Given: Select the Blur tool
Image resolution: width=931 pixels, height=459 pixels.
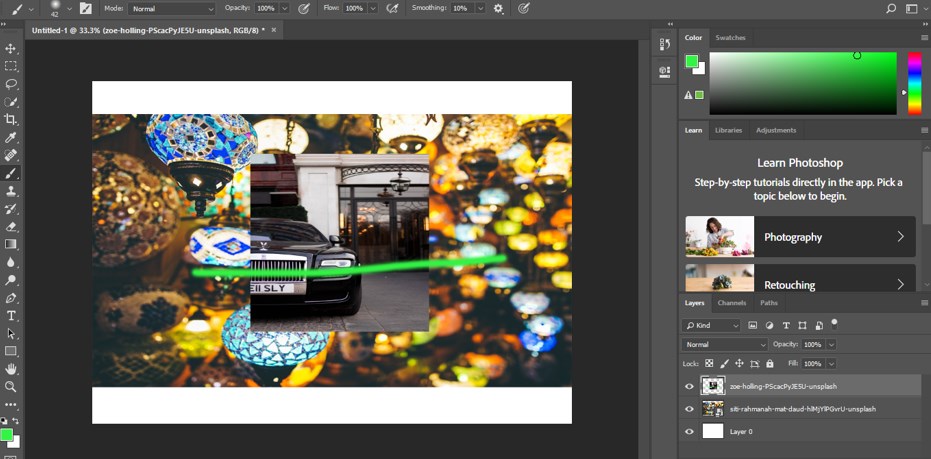Looking at the screenshot, I should (10, 262).
